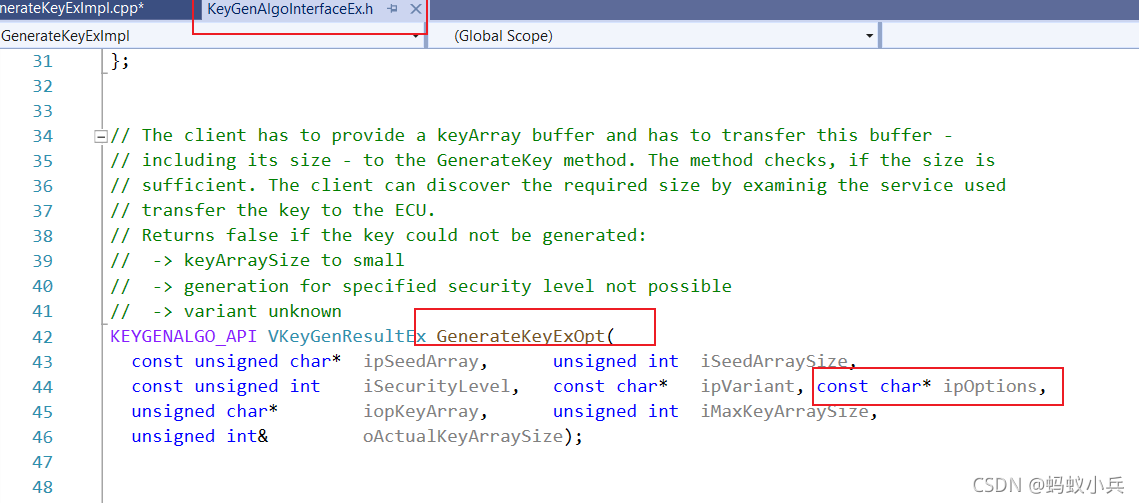This screenshot has height=503, width=1139.
Task: Click the GenerateKeyExOpt function name
Action: (521, 337)
